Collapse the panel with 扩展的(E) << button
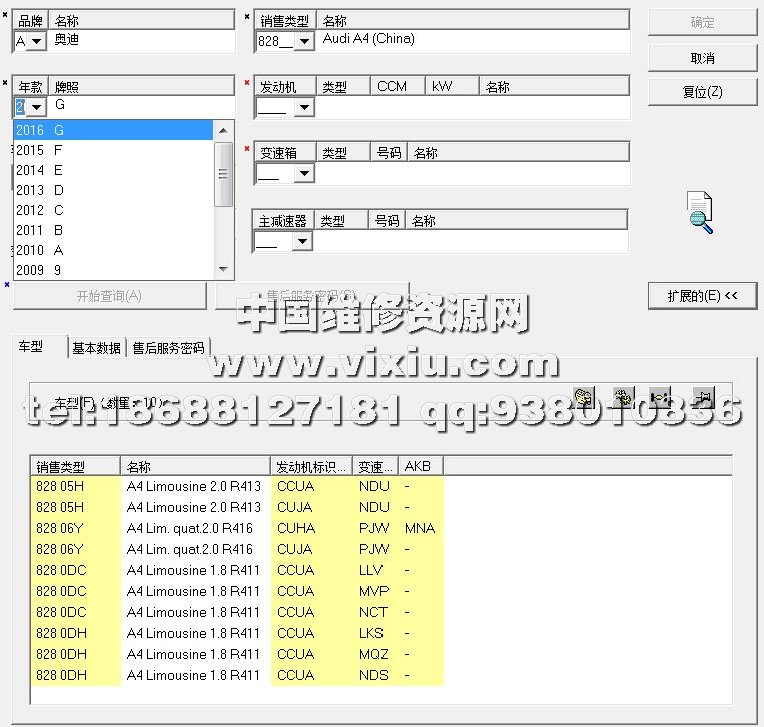 702,296
